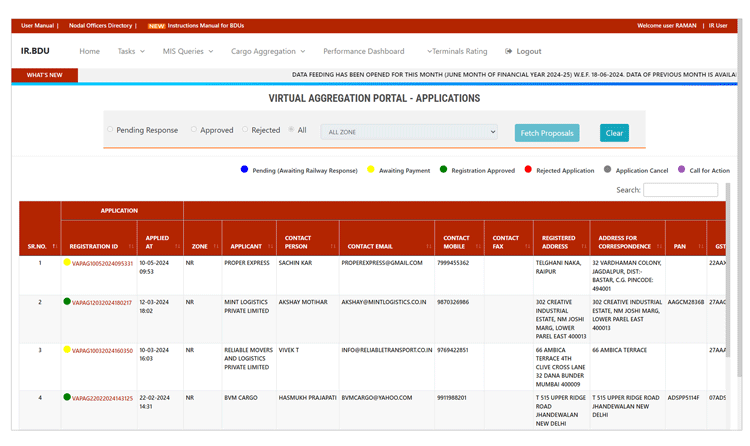Screen dimensions: 750x446
Task: Open registration VAPAG10032024160350 link
Action: (102, 351)
